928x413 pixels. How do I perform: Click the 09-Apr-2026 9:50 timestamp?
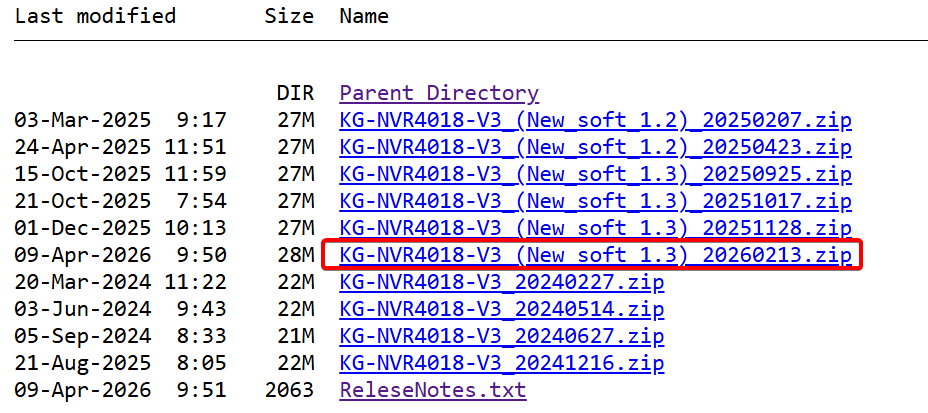point(120,255)
